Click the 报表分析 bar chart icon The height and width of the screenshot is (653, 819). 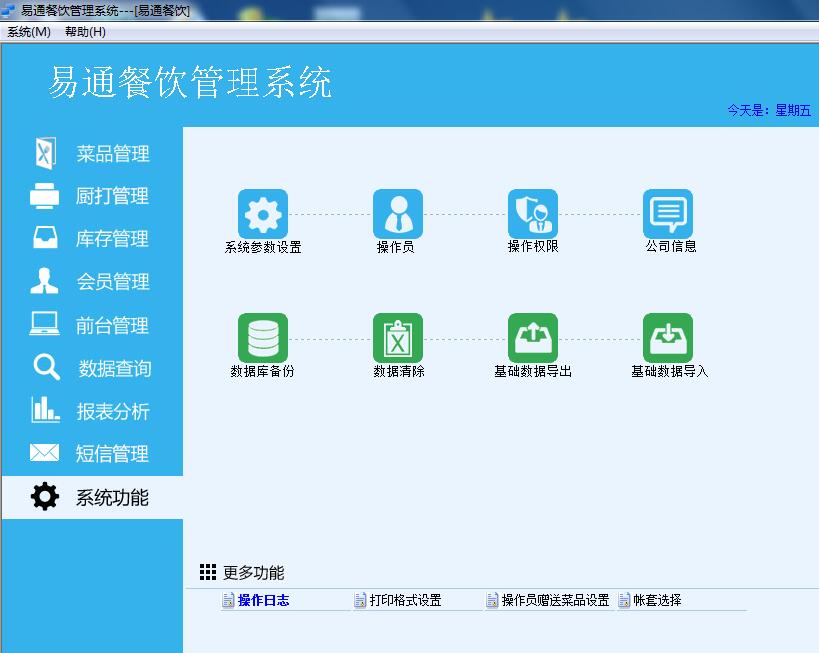(45, 410)
